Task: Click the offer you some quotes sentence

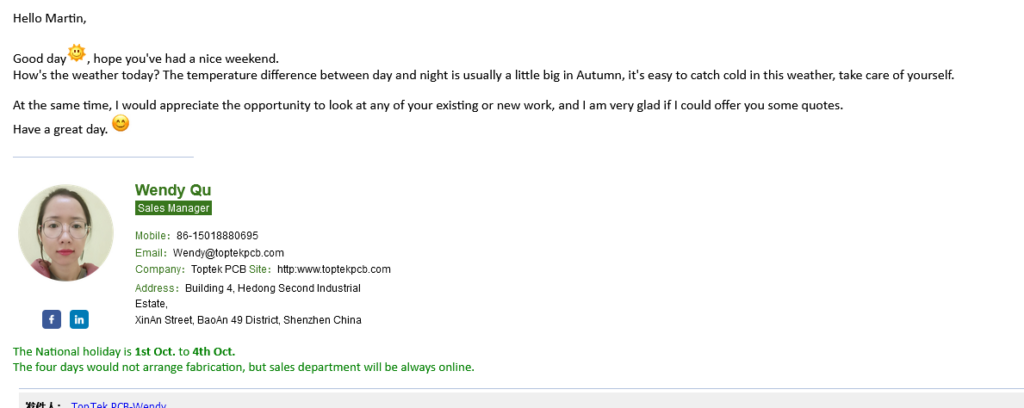Action: [x=428, y=104]
